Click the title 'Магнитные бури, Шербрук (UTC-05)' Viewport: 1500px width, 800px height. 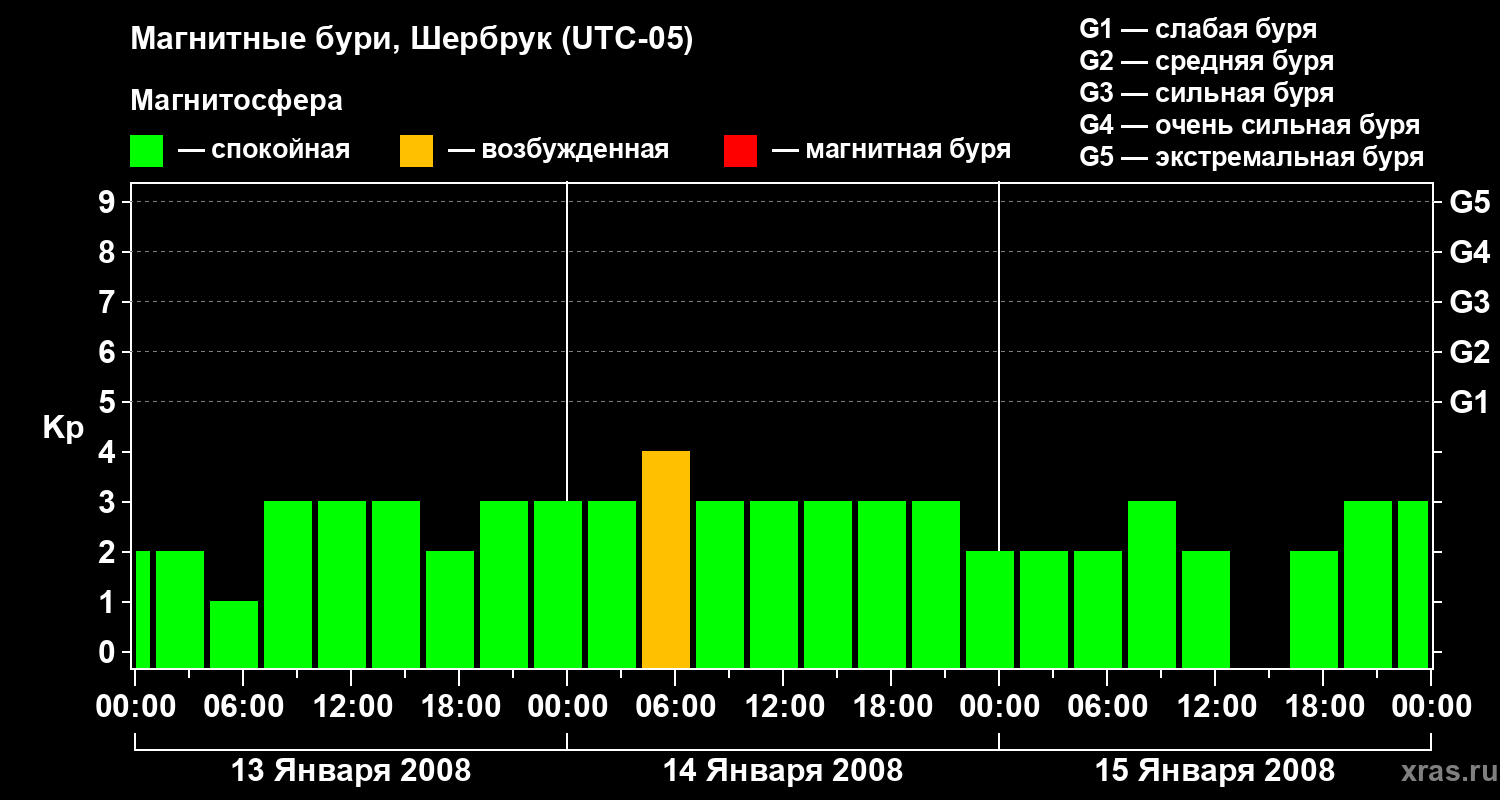pos(412,40)
